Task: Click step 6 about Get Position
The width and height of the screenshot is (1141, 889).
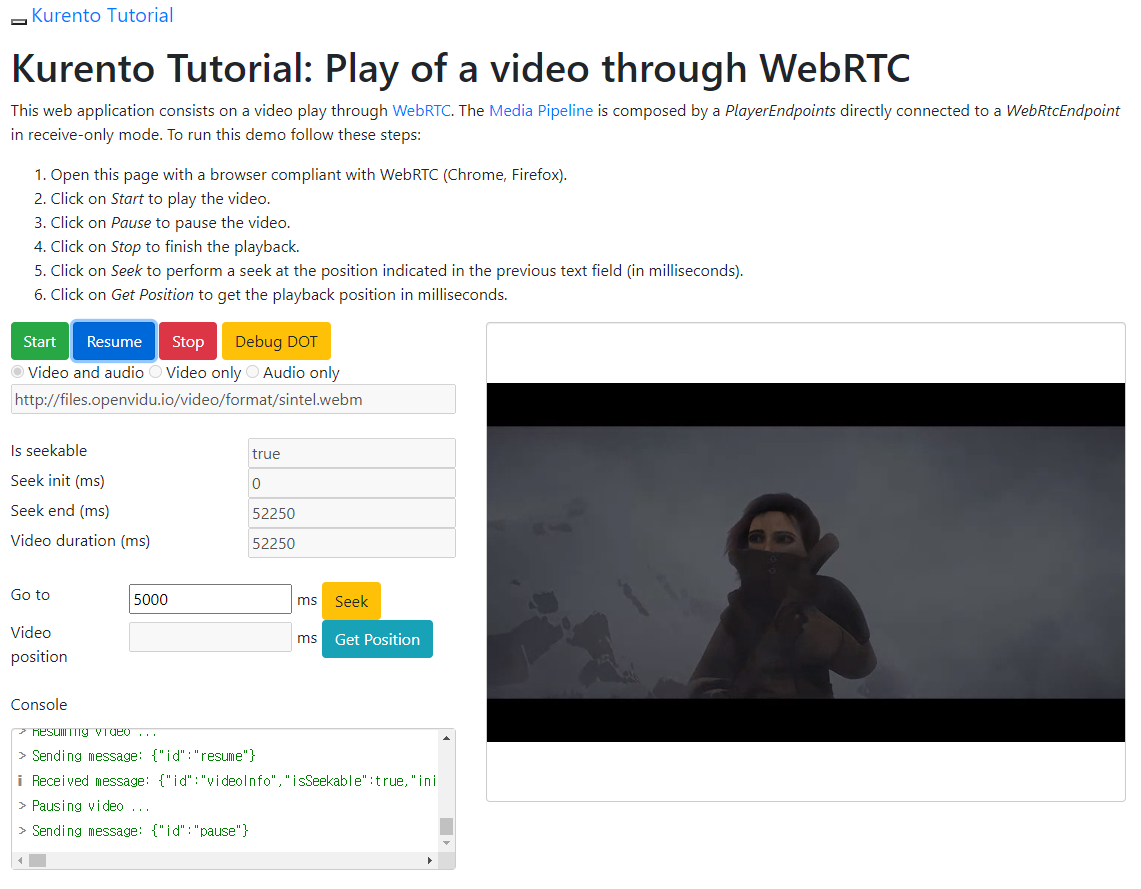Action: [x=279, y=295]
